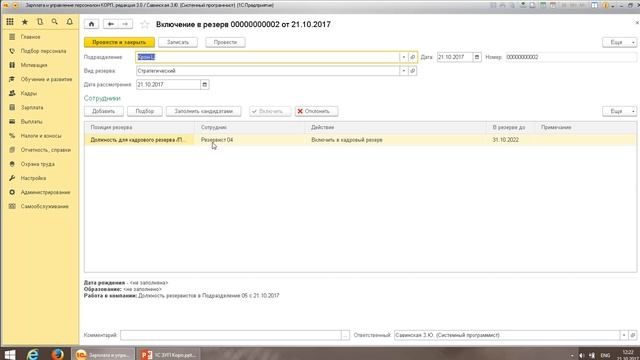
Task: Click the Включить button
Action: pyautogui.click(x=270, y=111)
